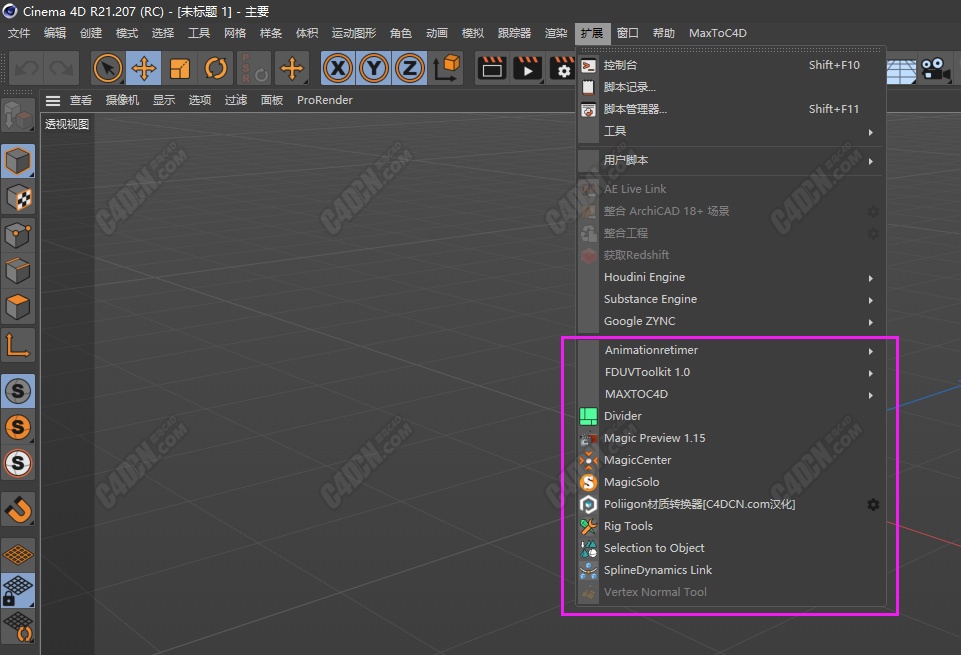Activate the Rotate tool
961x655 pixels.
coord(216,68)
